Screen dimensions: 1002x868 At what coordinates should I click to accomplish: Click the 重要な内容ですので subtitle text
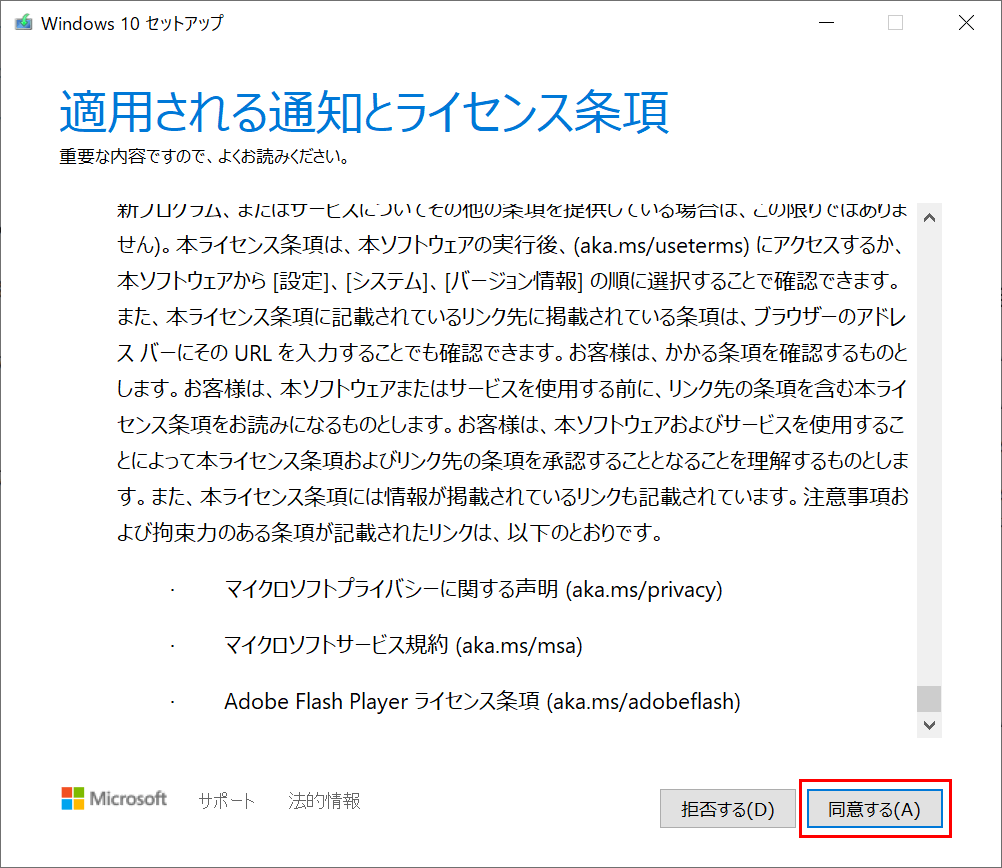(204, 157)
